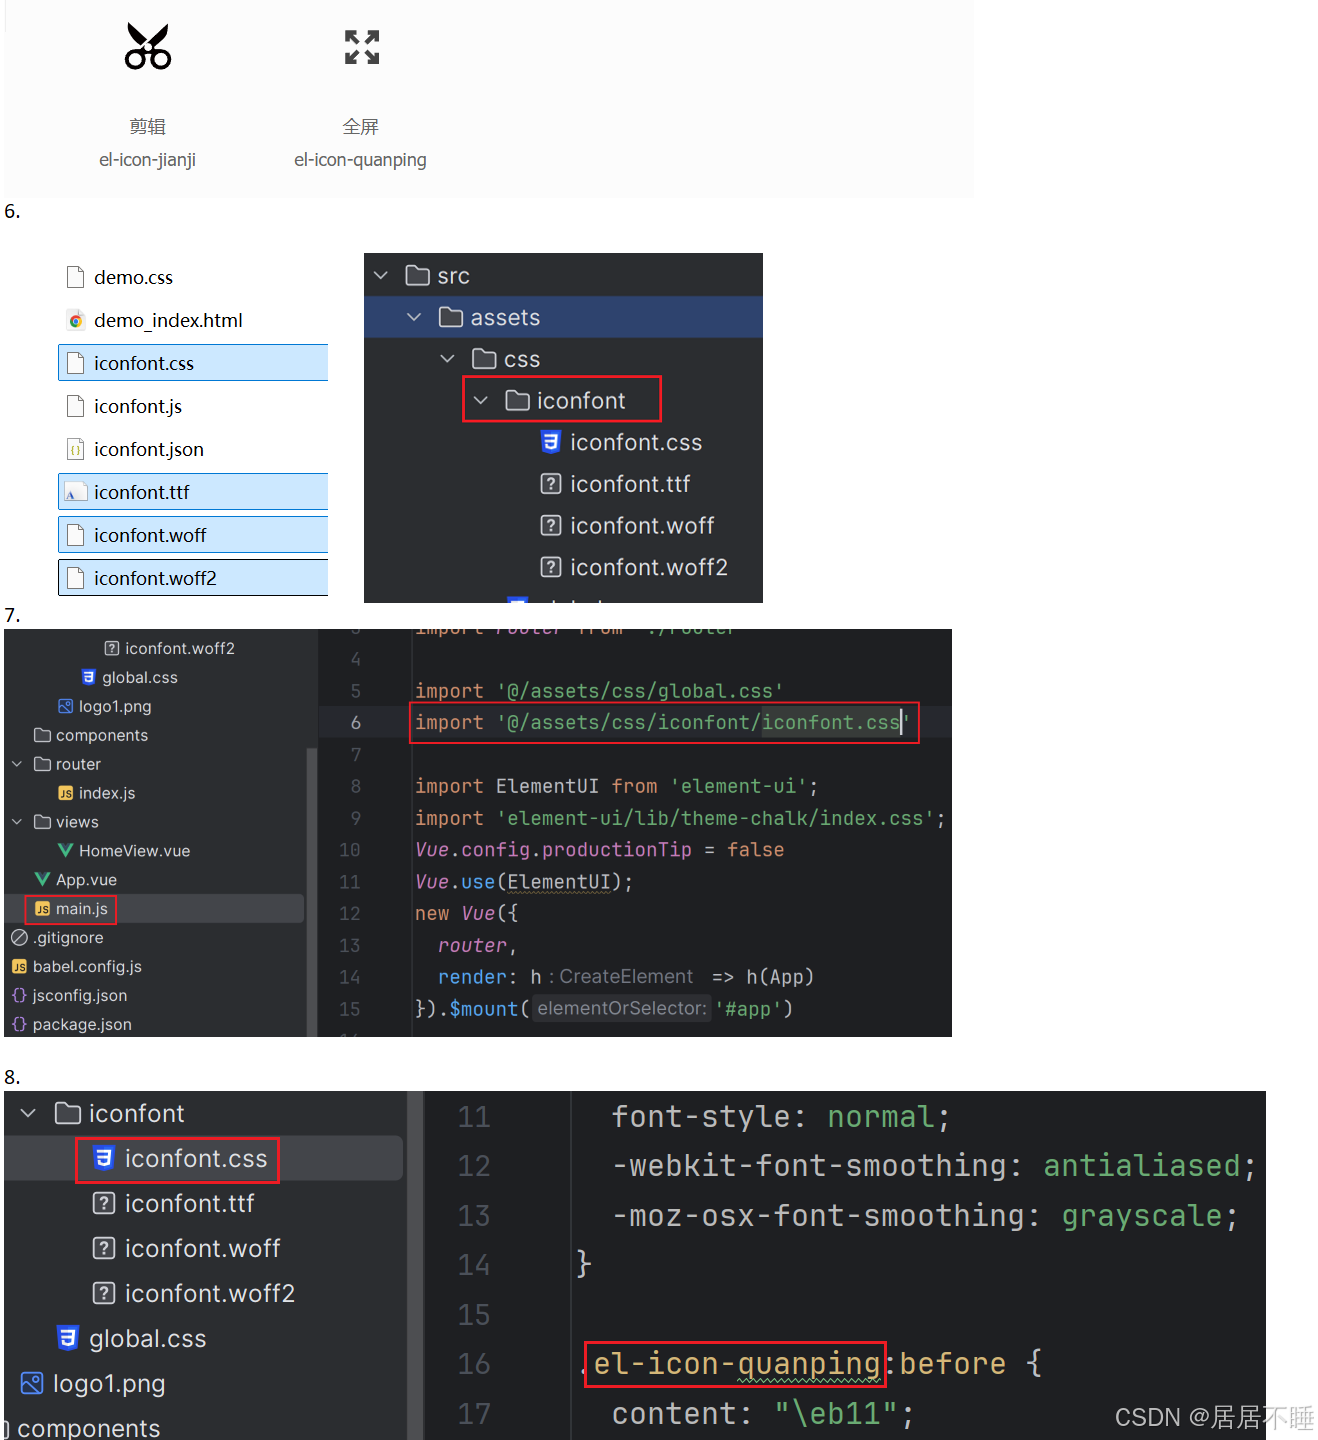Click the Vue icon beside HomeView.vue
Viewport: 1318px width, 1440px height.
coord(65,850)
